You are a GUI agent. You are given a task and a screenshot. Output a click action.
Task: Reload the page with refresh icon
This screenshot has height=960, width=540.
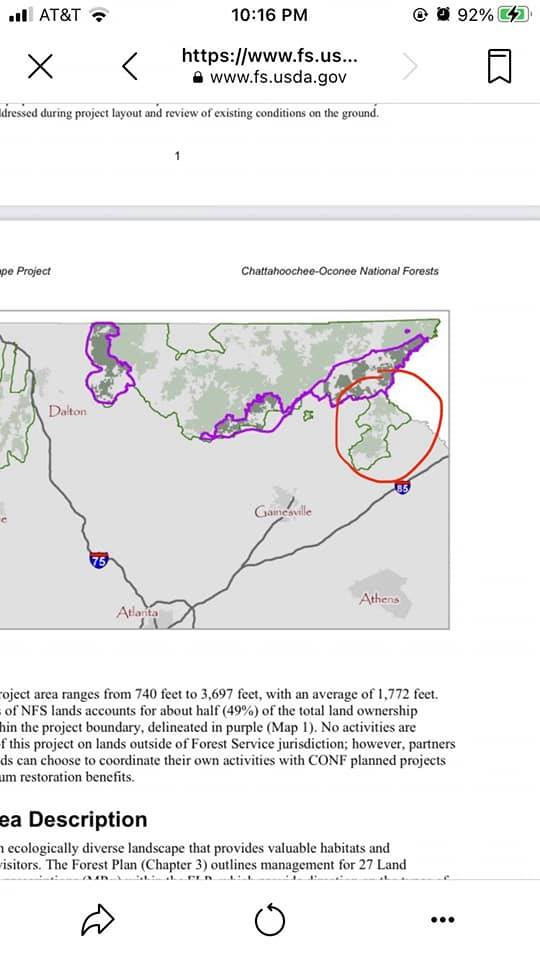[270, 920]
